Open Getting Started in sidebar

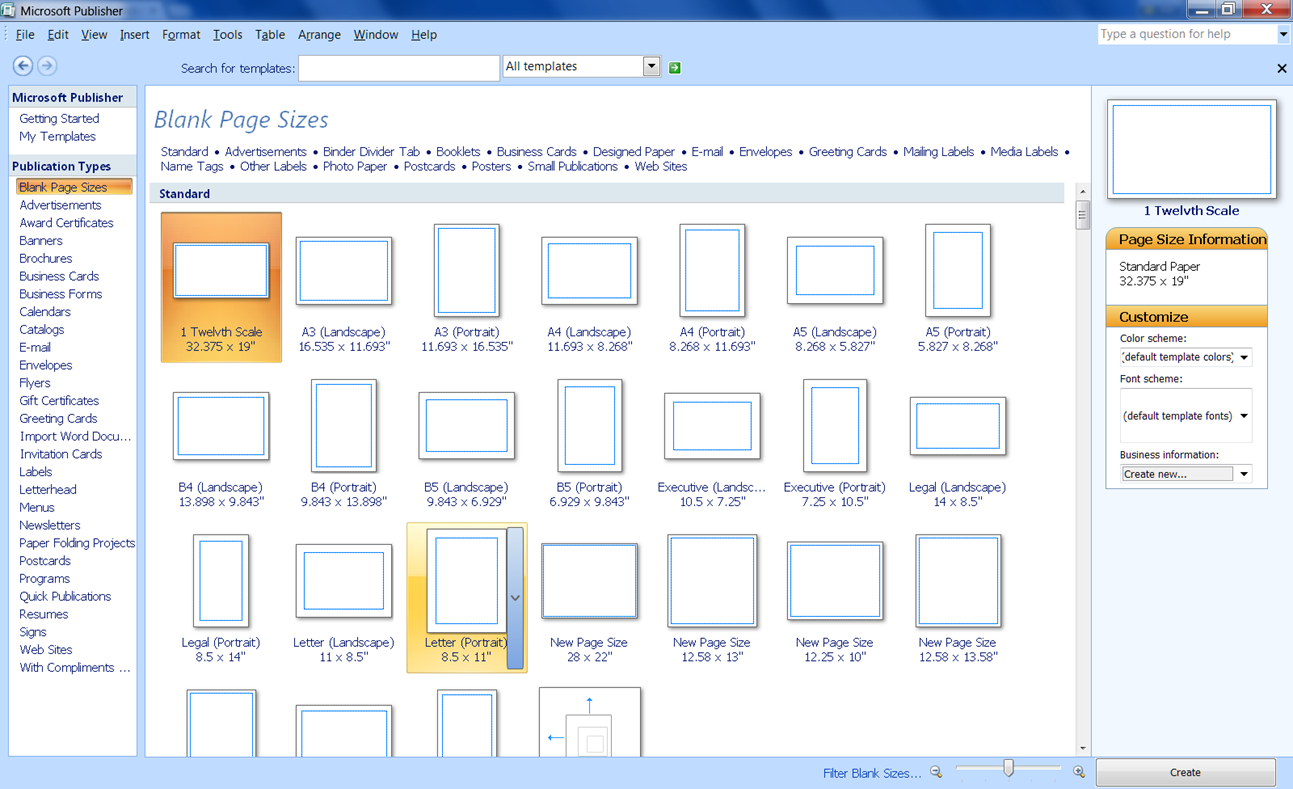point(59,119)
